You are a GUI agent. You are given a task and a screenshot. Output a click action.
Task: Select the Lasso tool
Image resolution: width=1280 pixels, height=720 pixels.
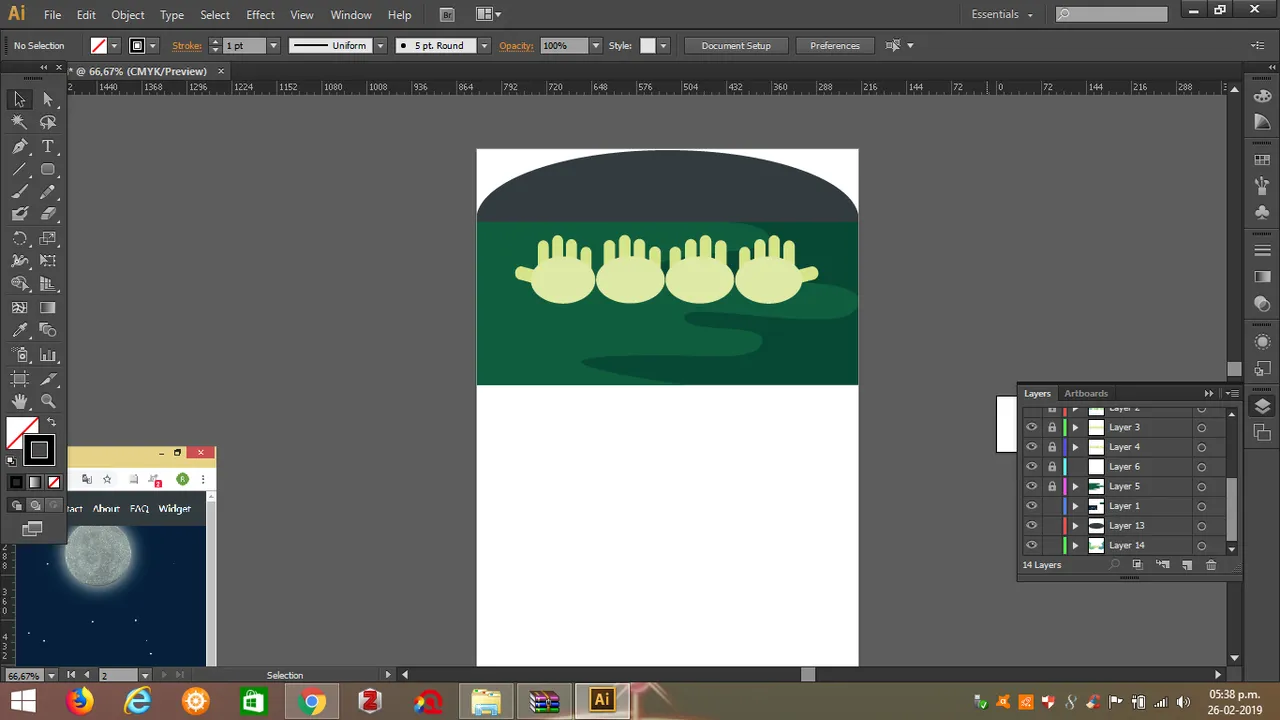coord(47,122)
